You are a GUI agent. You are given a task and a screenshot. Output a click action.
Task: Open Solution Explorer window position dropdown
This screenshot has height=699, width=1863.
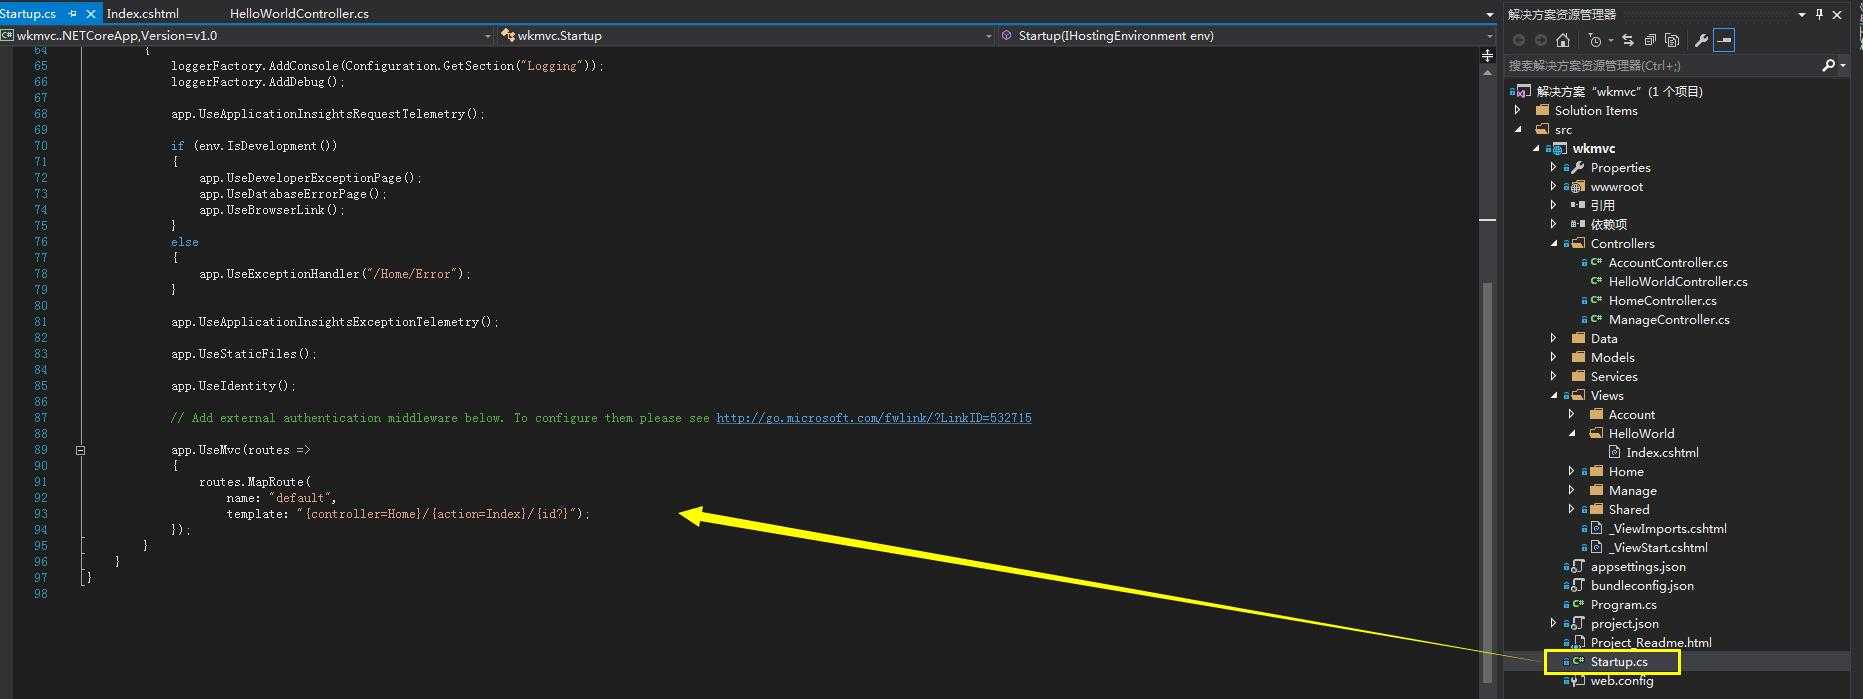[1802, 14]
